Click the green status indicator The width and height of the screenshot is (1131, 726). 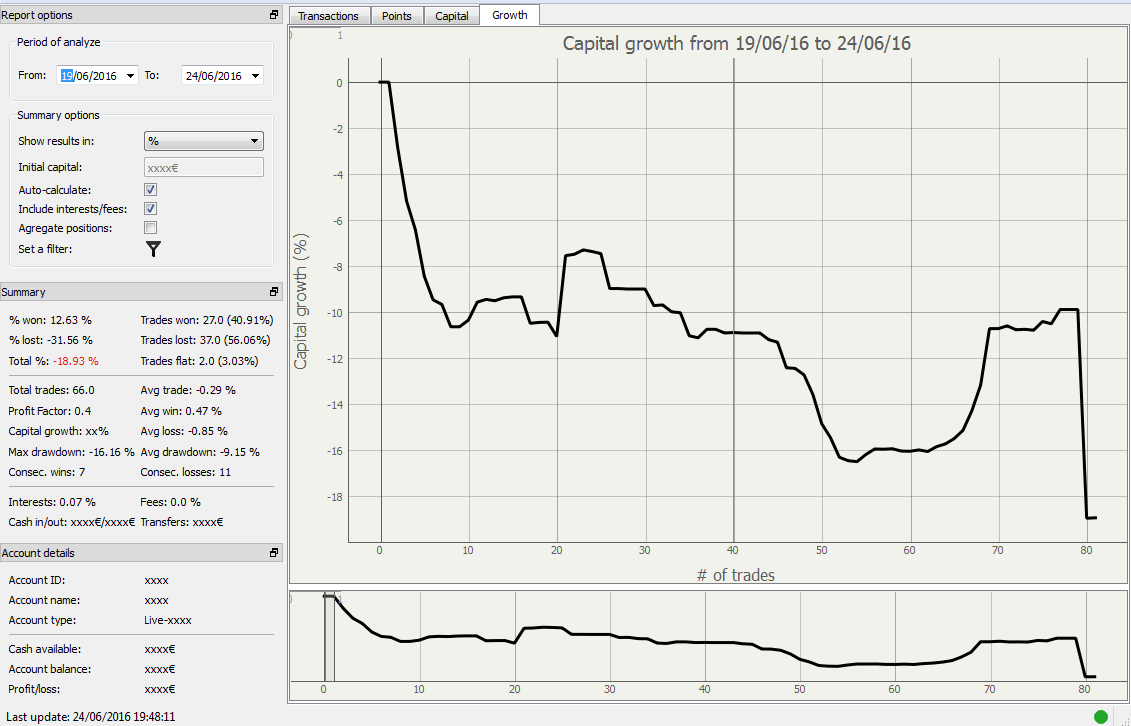(1101, 717)
